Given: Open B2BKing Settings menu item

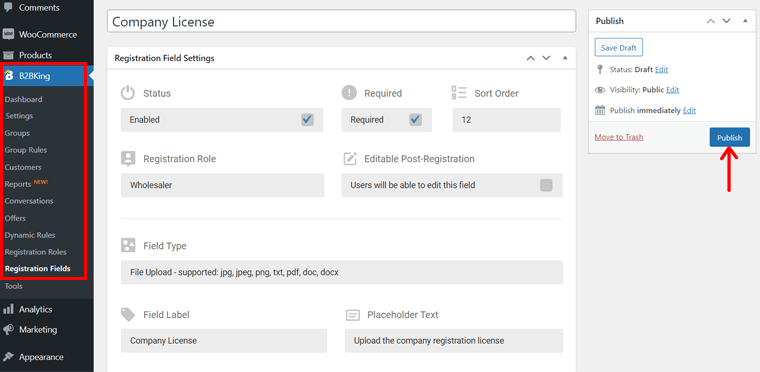Looking at the screenshot, I should pyautogui.click(x=19, y=116).
